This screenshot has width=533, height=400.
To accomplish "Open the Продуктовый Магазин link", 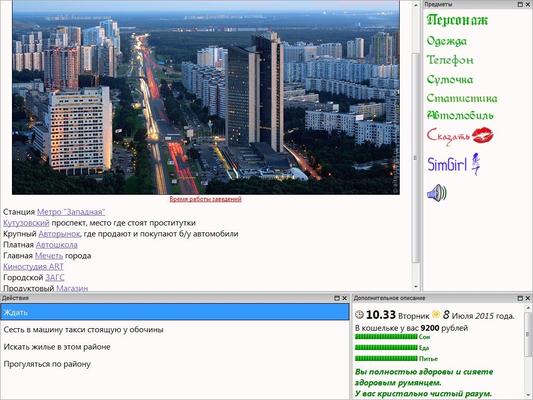I will (x=72, y=288).
